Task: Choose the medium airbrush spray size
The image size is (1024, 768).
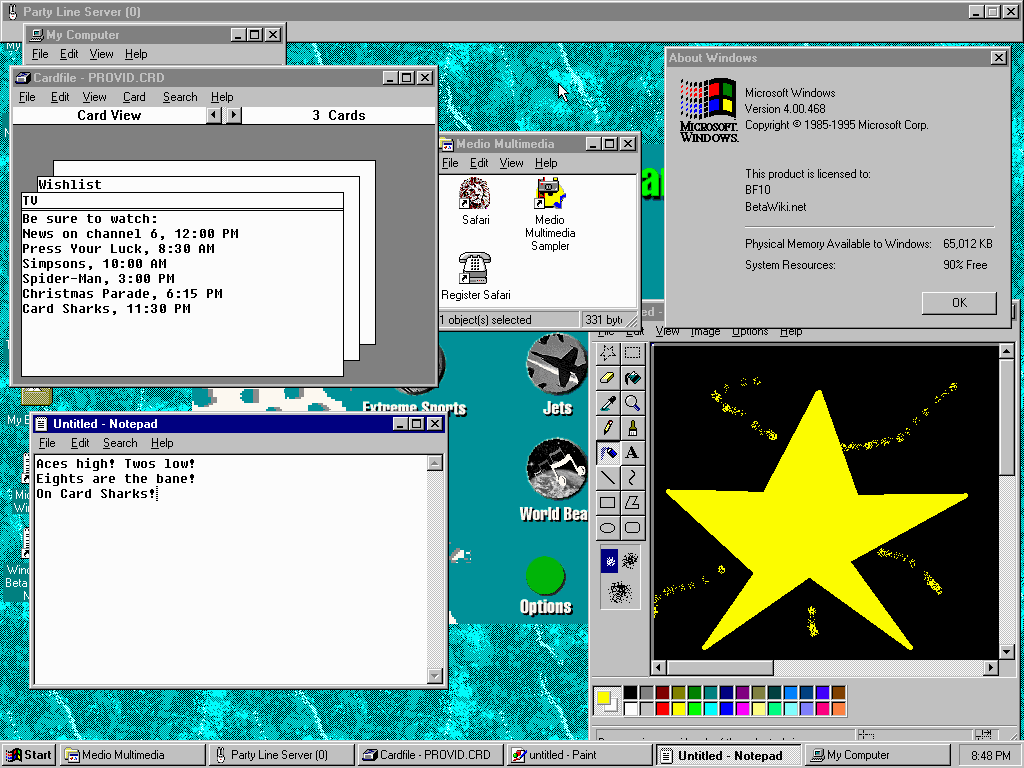Action: 631,561
